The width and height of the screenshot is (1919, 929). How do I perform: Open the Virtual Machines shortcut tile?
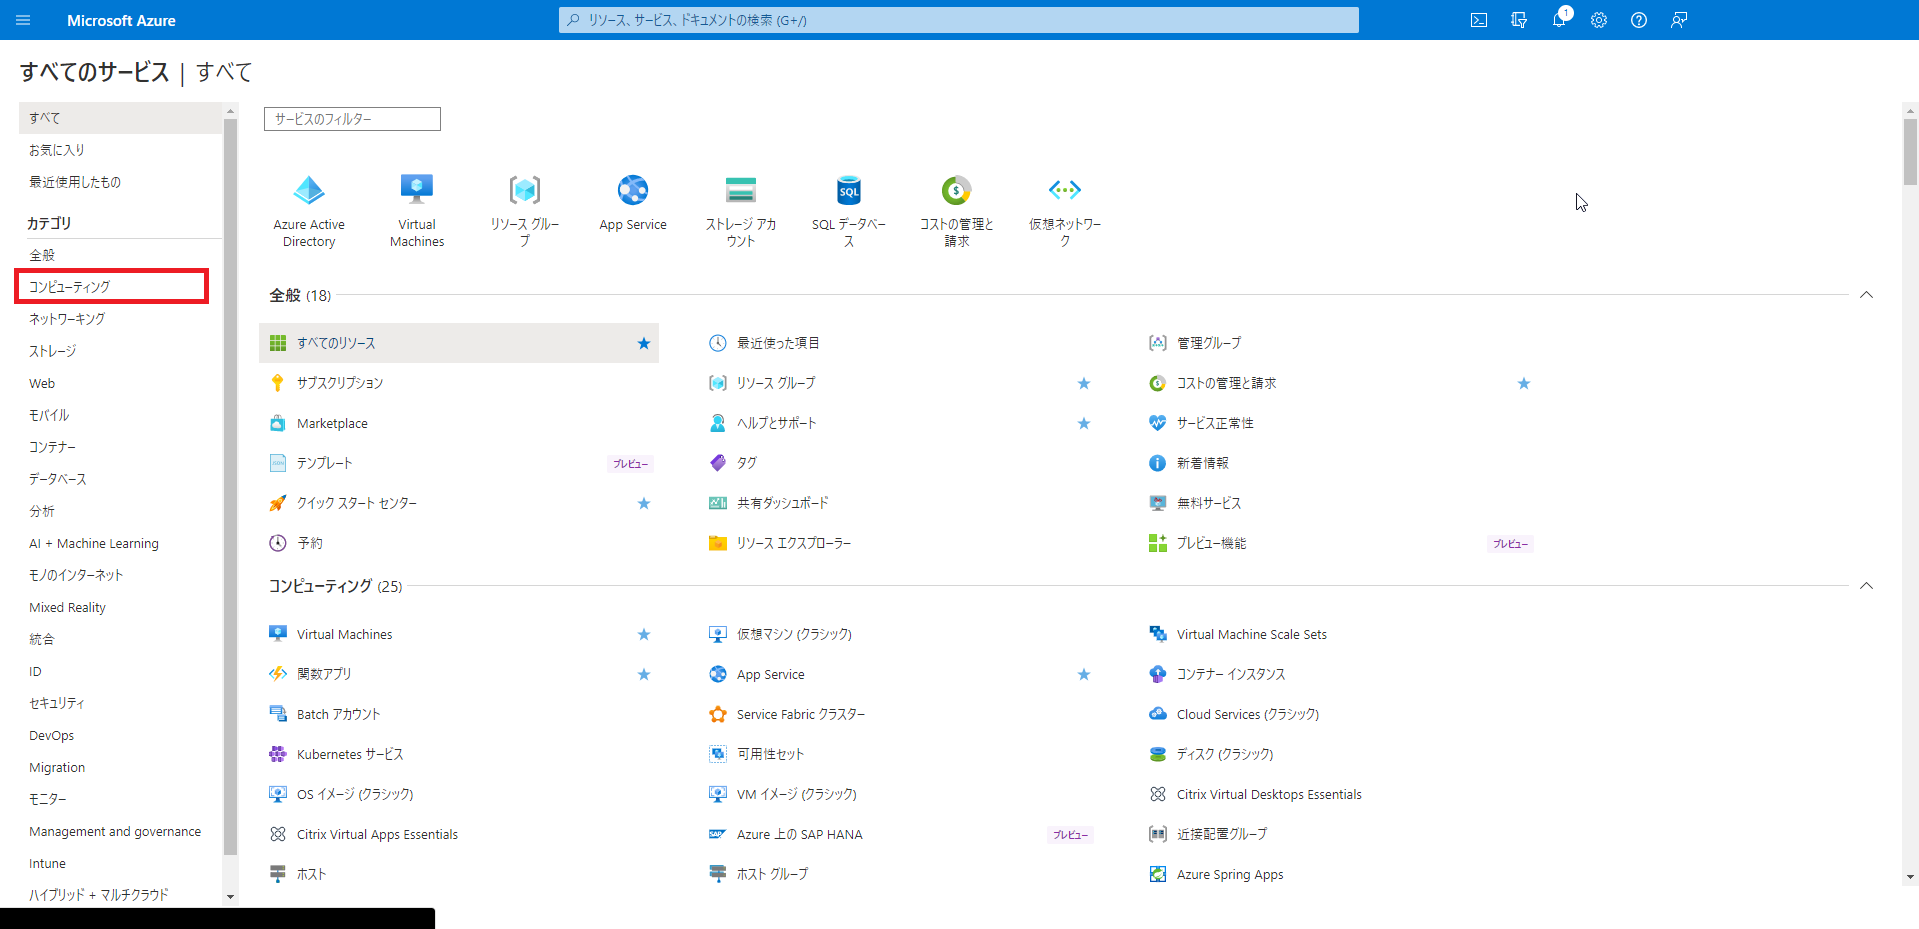417,211
